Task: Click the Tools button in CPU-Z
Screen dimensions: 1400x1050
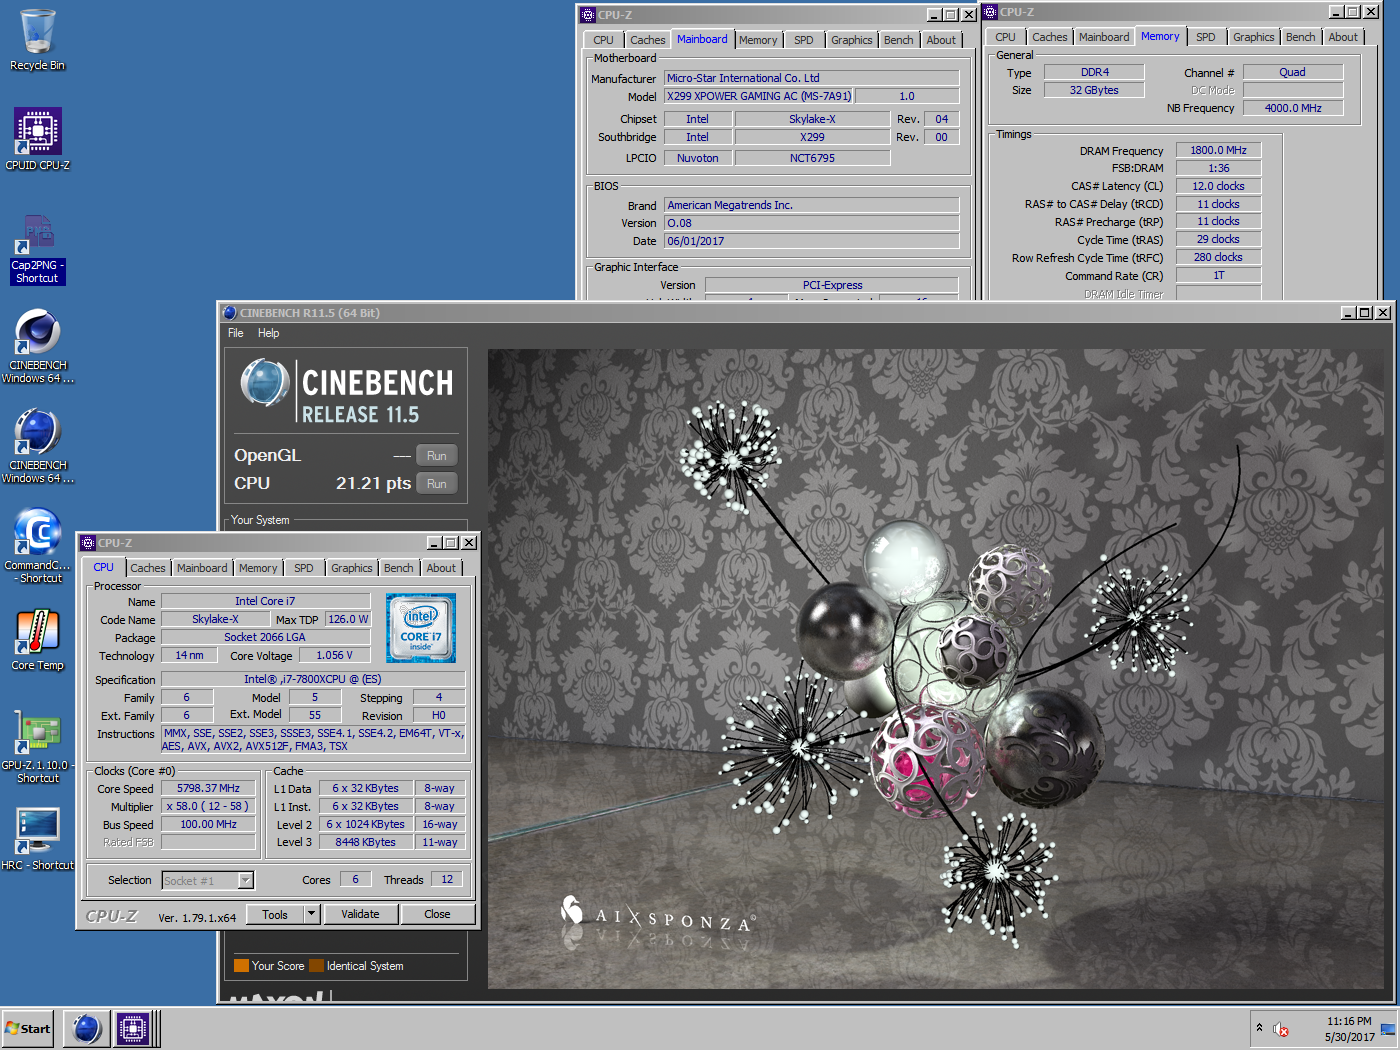Action: tap(275, 914)
